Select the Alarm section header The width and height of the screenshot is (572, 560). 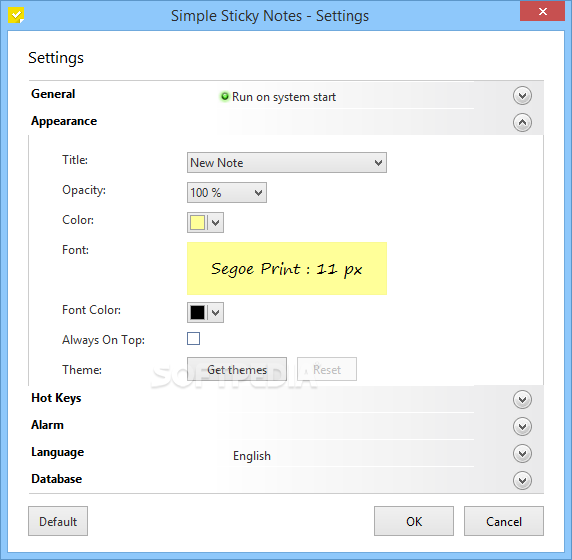tap(47, 425)
